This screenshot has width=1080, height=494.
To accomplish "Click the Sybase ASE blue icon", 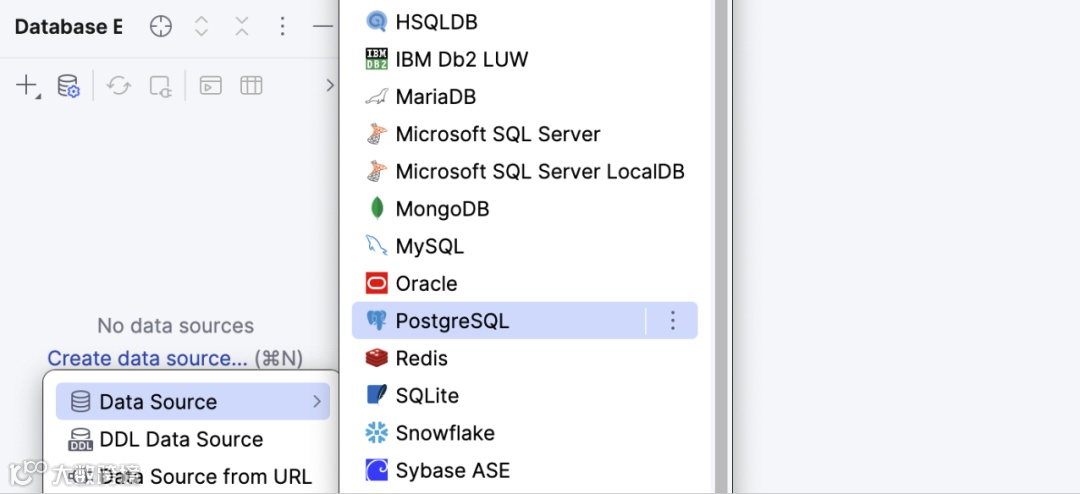I will pos(377,470).
